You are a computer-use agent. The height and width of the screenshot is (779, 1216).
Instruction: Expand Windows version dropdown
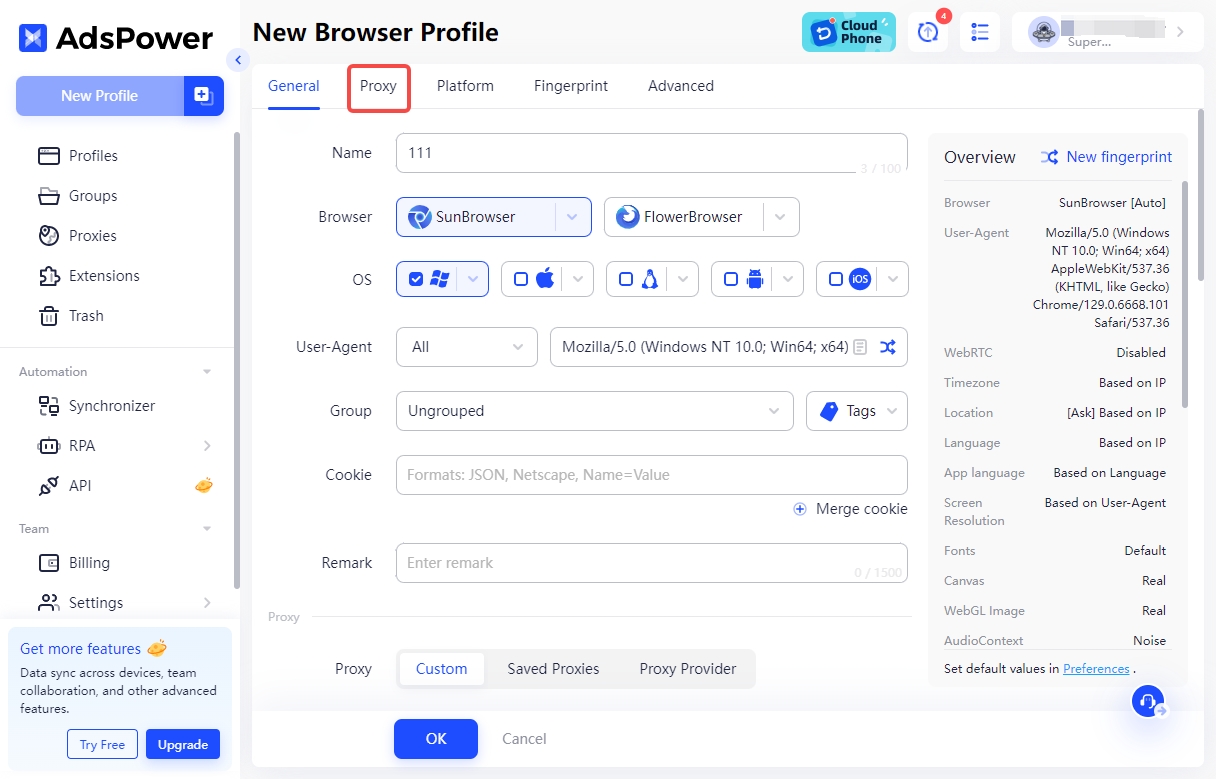[x=473, y=279]
